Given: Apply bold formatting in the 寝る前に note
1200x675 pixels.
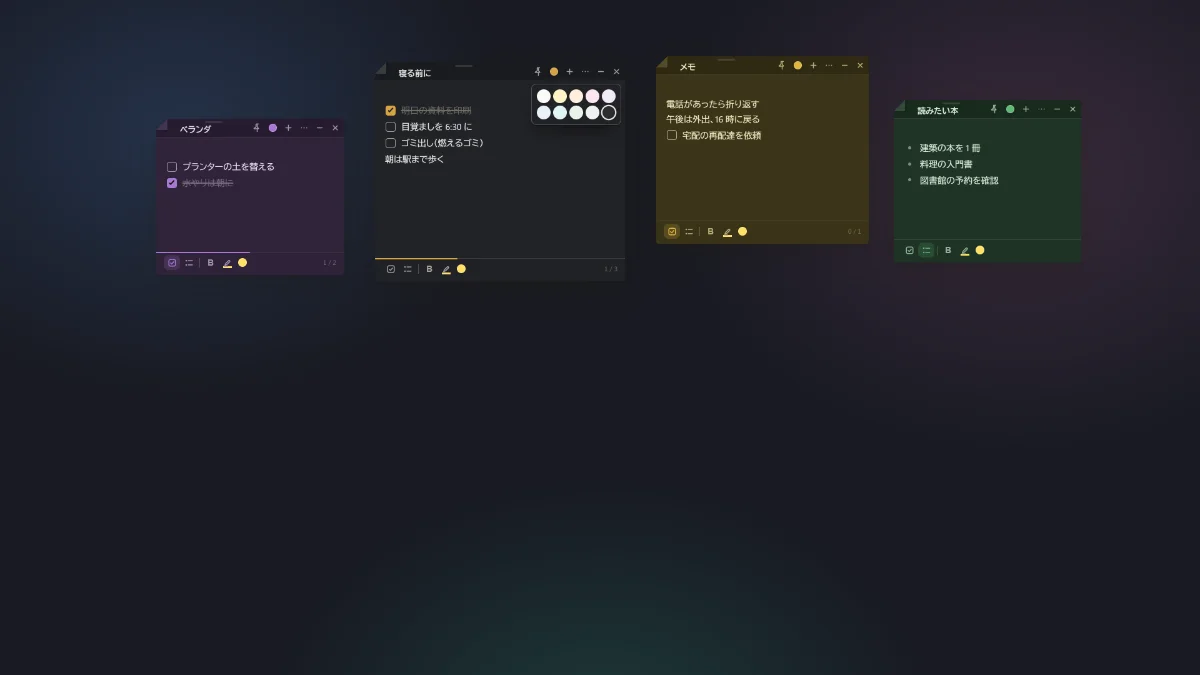Looking at the screenshot, I should (x=429, y=269).
